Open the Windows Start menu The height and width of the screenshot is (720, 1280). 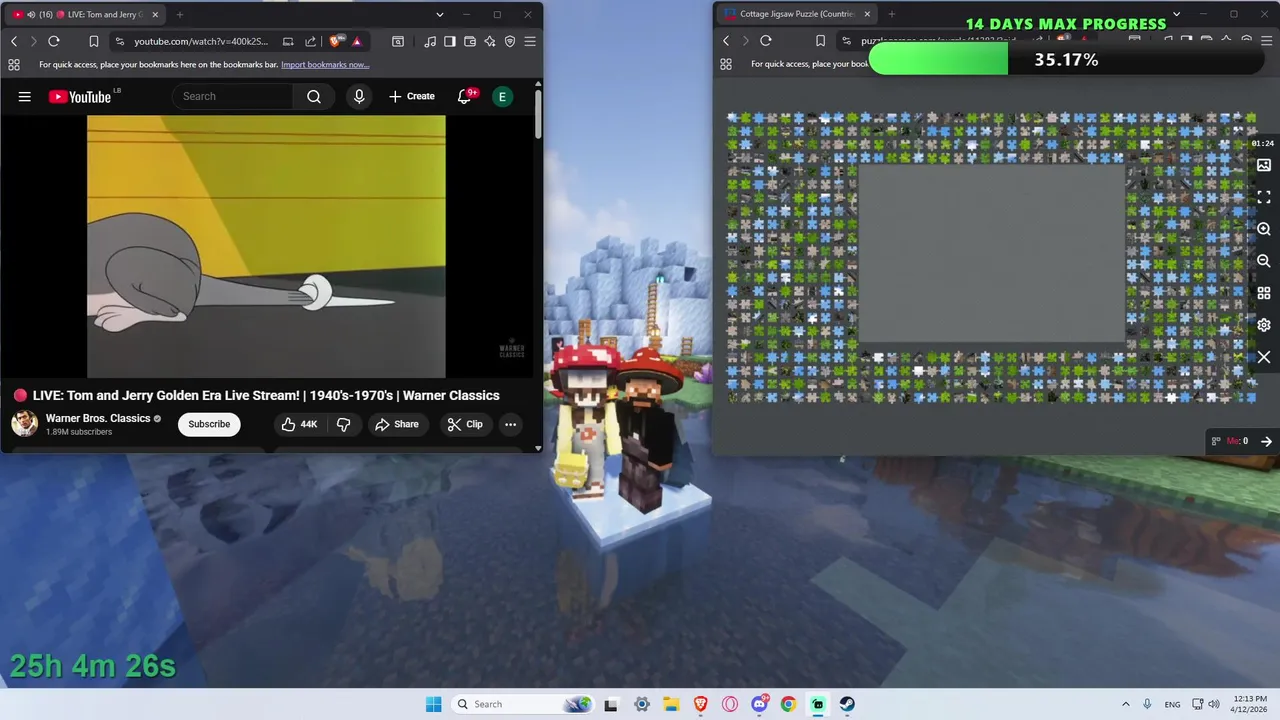point(433,704)
